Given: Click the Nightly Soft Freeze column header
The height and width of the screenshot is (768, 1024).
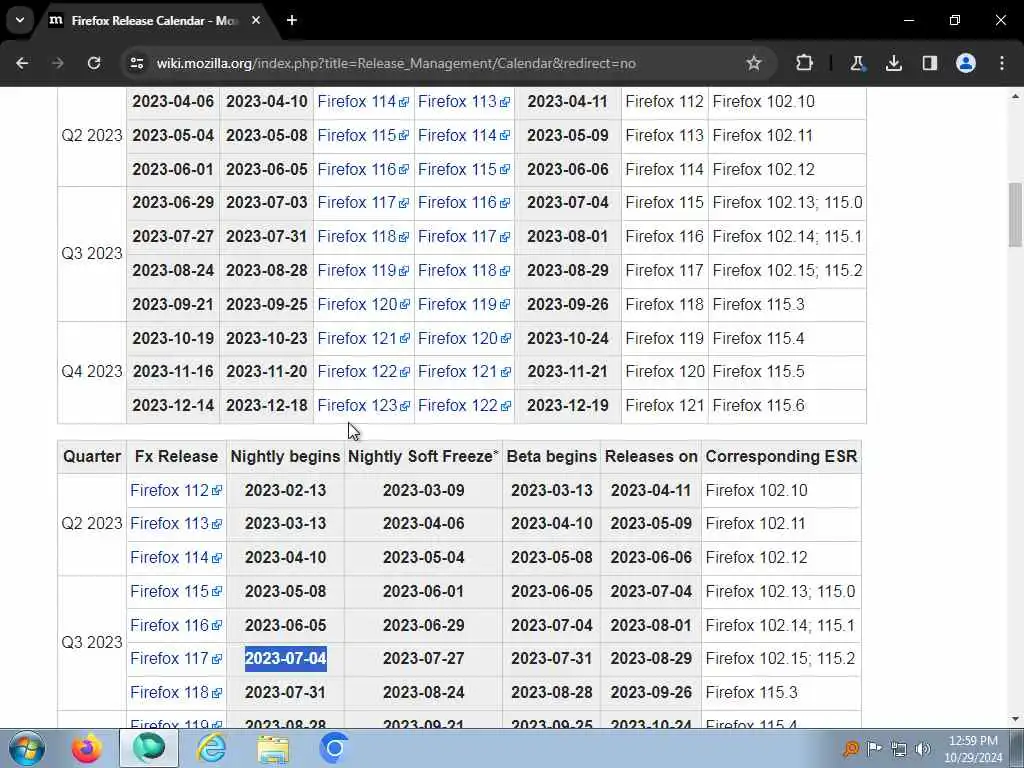Looking at the screenshot, I should pyautogui.click(x=423, y=456).
